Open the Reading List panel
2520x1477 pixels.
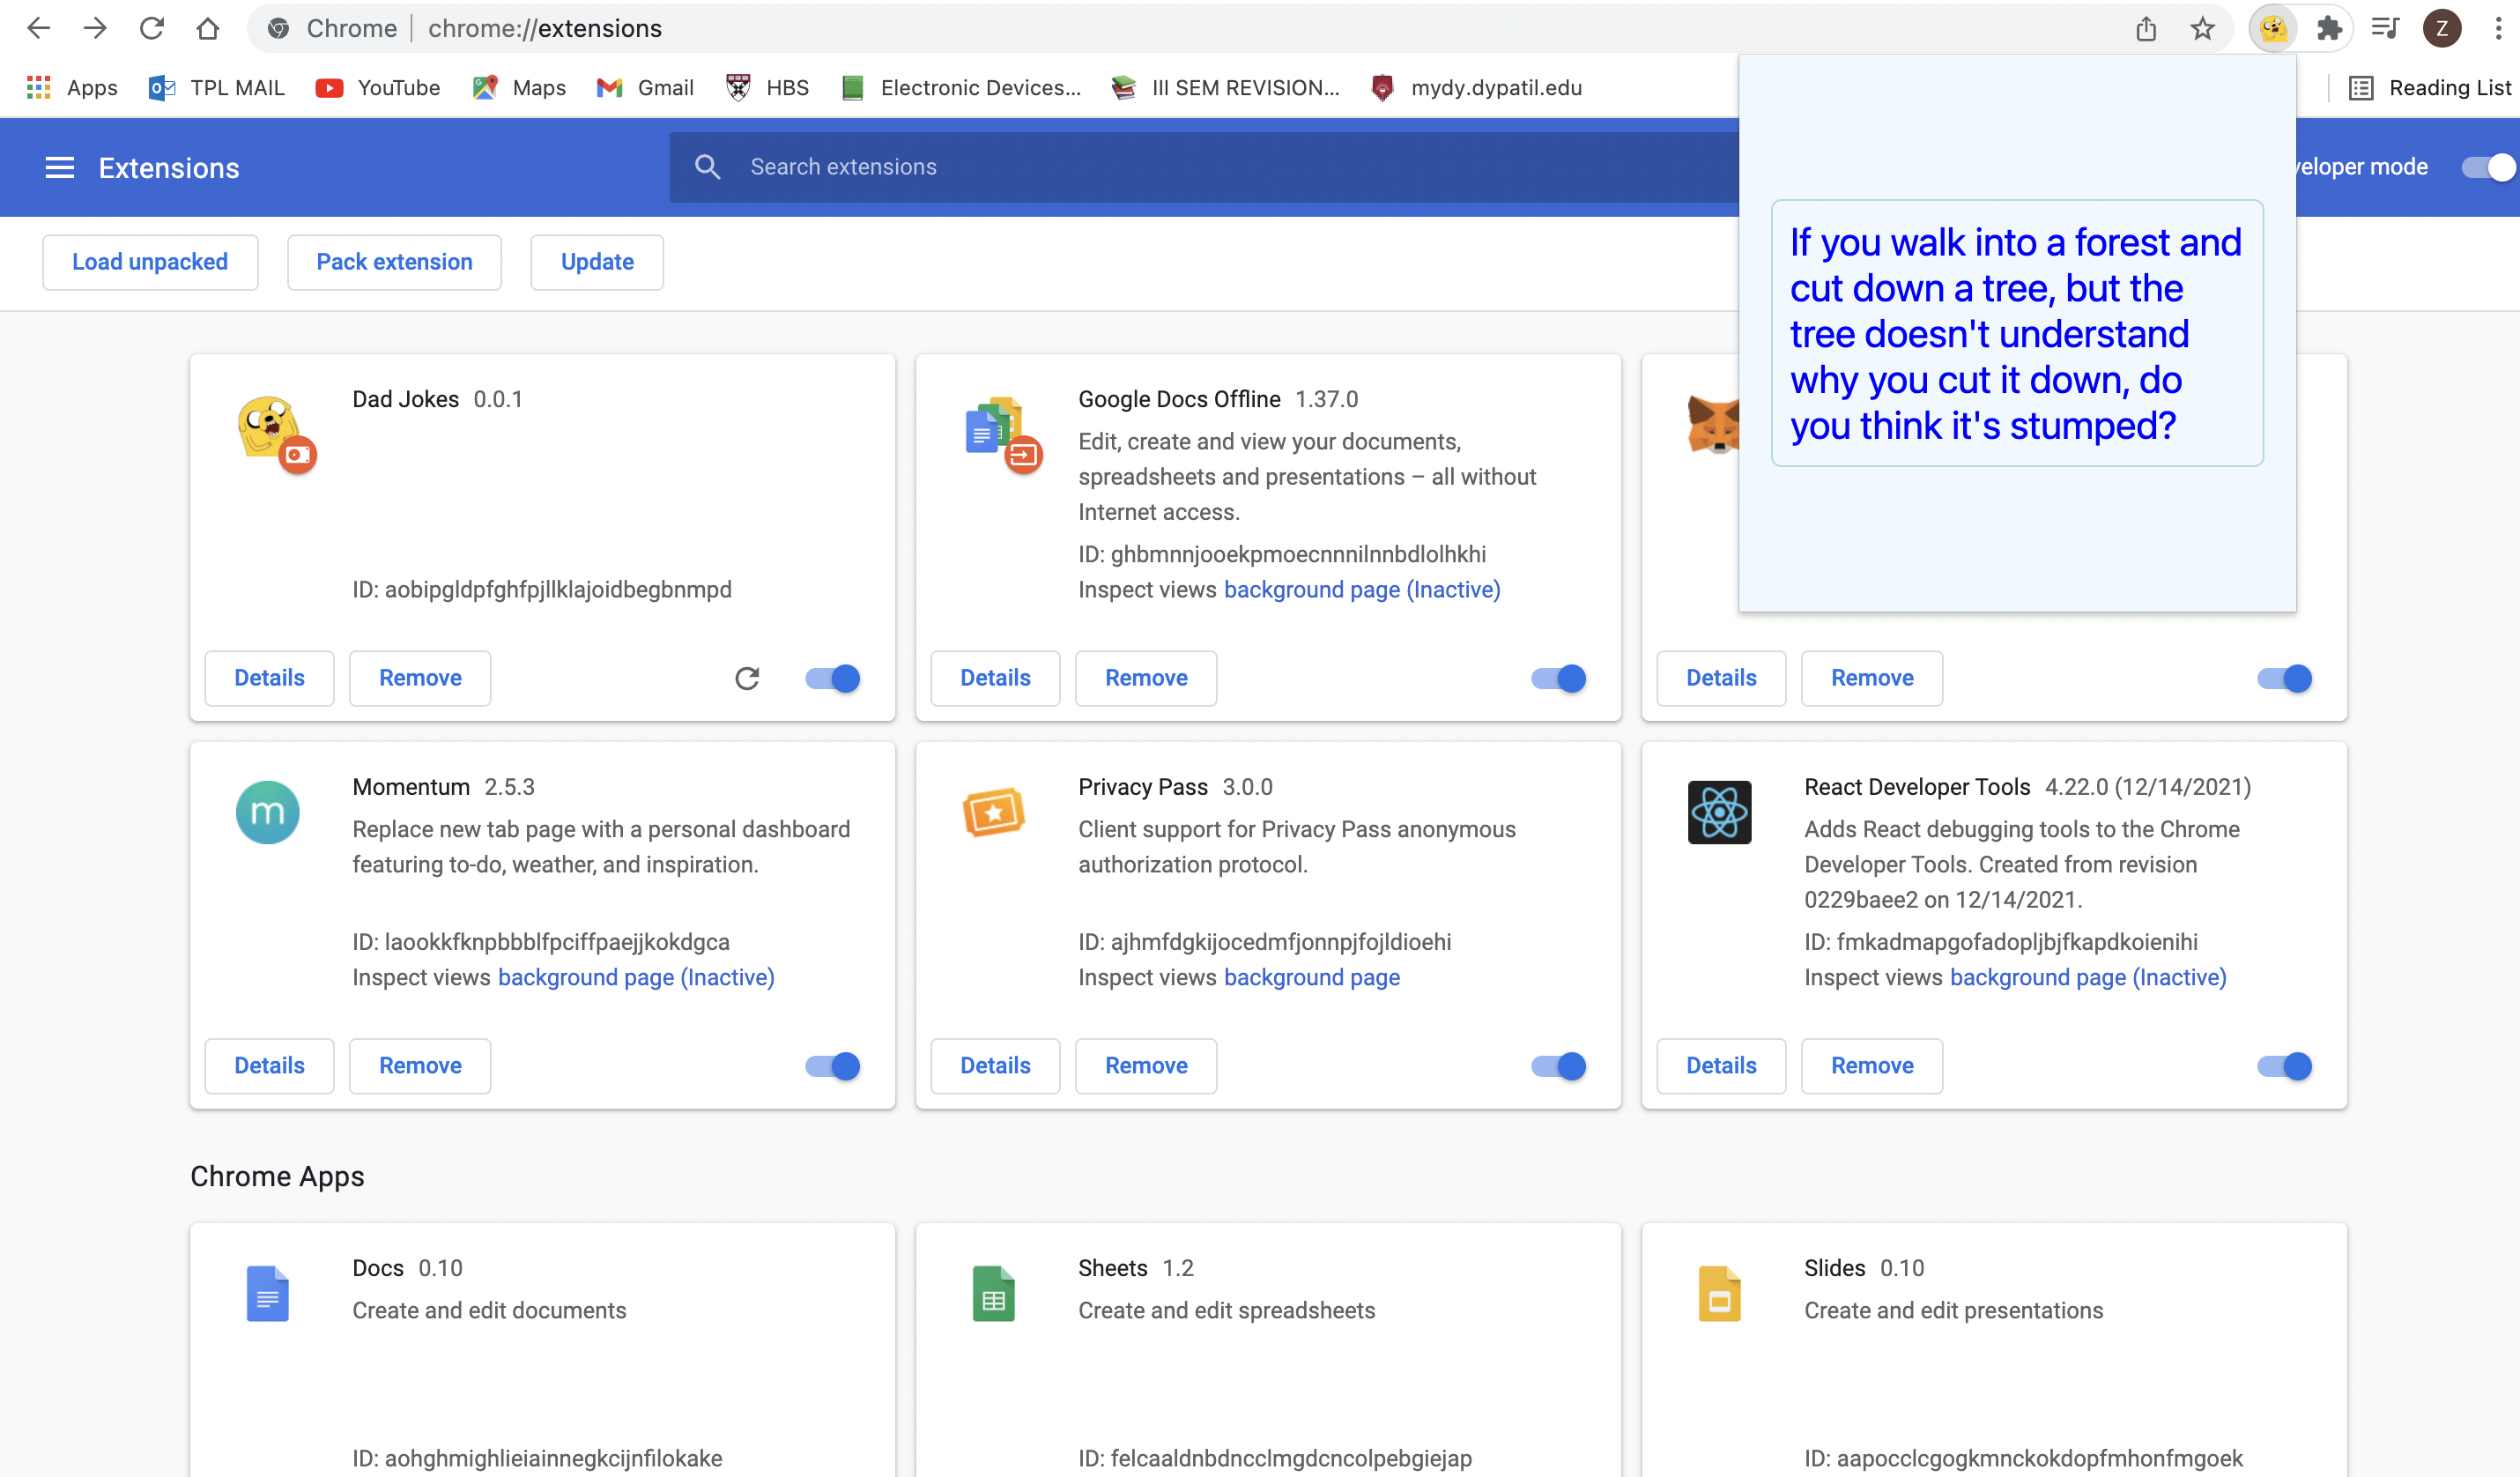pyautogui.click(x=2430, y=88)
